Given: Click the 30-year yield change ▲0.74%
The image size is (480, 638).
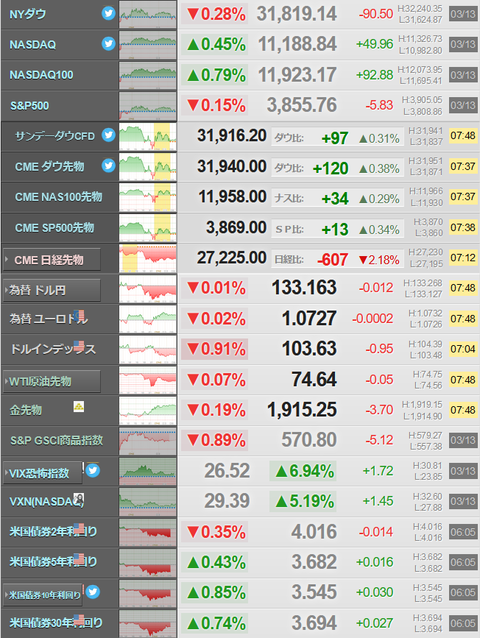Looking at the screenshot, I should click(x=216, y=623).
